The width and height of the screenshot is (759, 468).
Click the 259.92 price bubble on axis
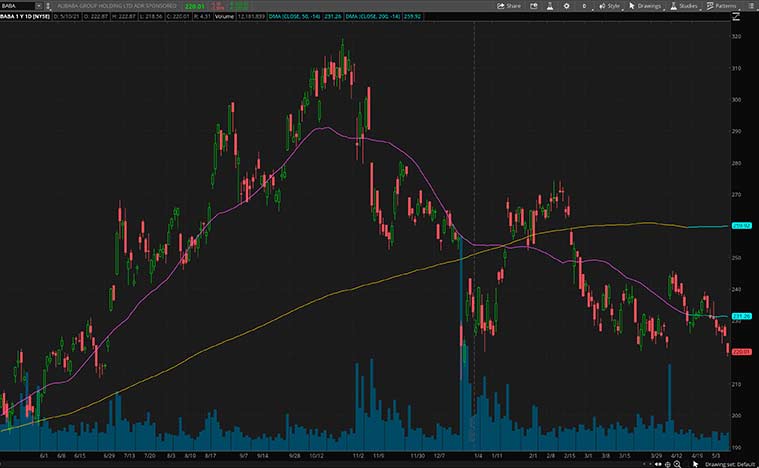[741, 226]
